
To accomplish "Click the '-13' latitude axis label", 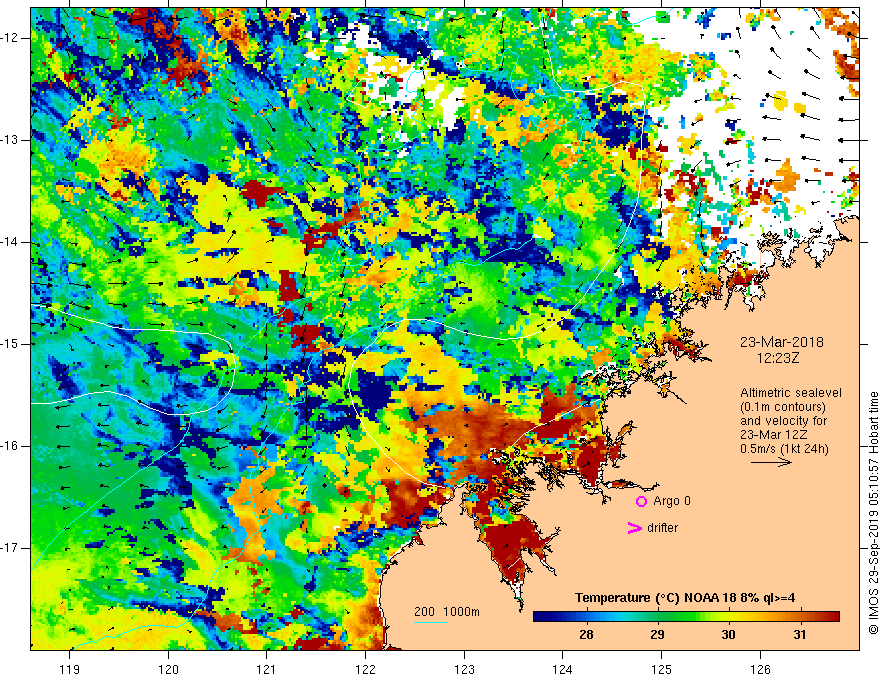I will pyautogui.click(x=10, y=140).
